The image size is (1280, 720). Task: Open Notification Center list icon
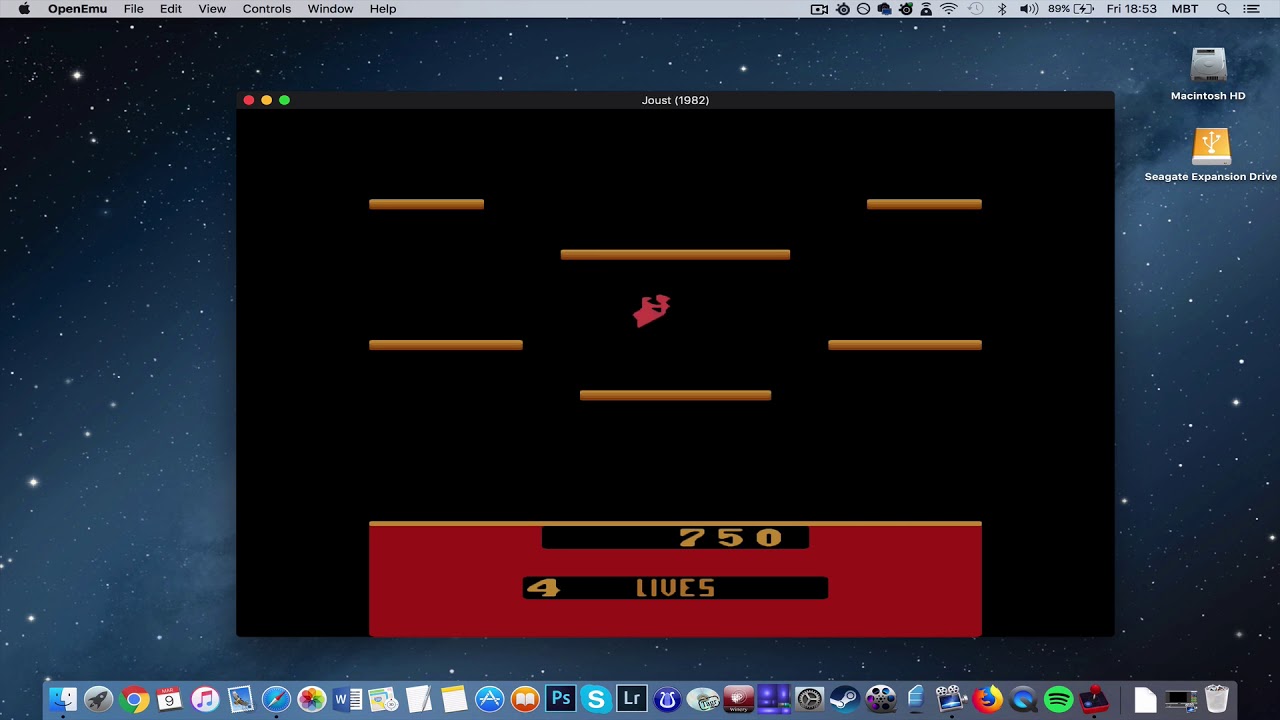pos(1251,9)
